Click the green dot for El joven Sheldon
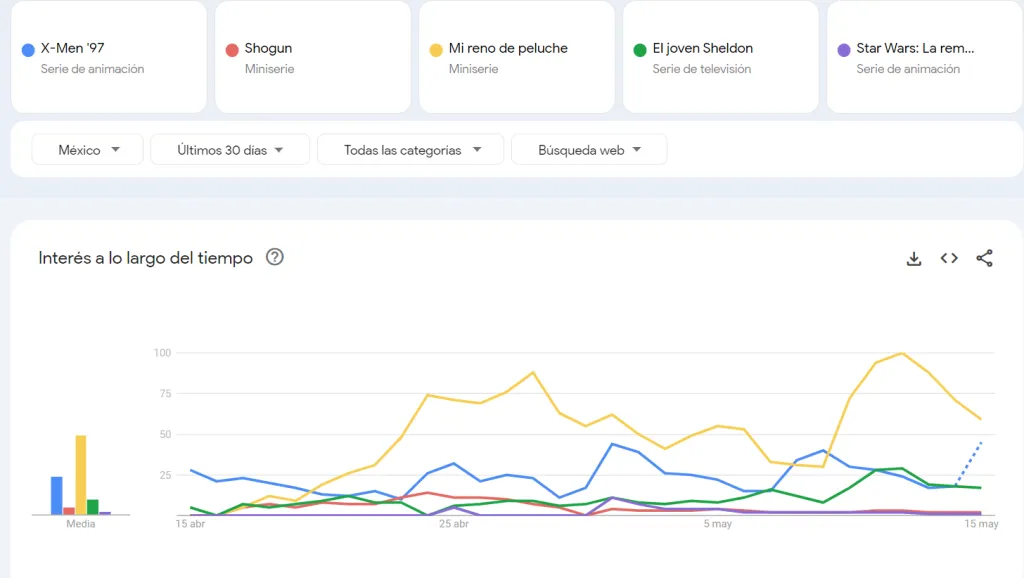The width and height of the screenshot is (1024, 578). click(x=640, y=50)
